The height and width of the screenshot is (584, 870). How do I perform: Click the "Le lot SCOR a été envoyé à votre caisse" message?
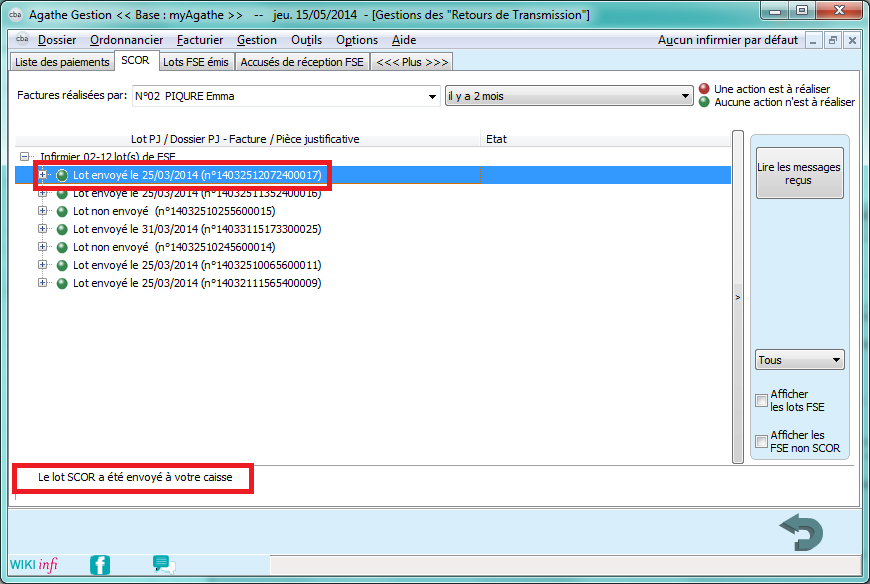pyautogui.click(x=135, y=478)
